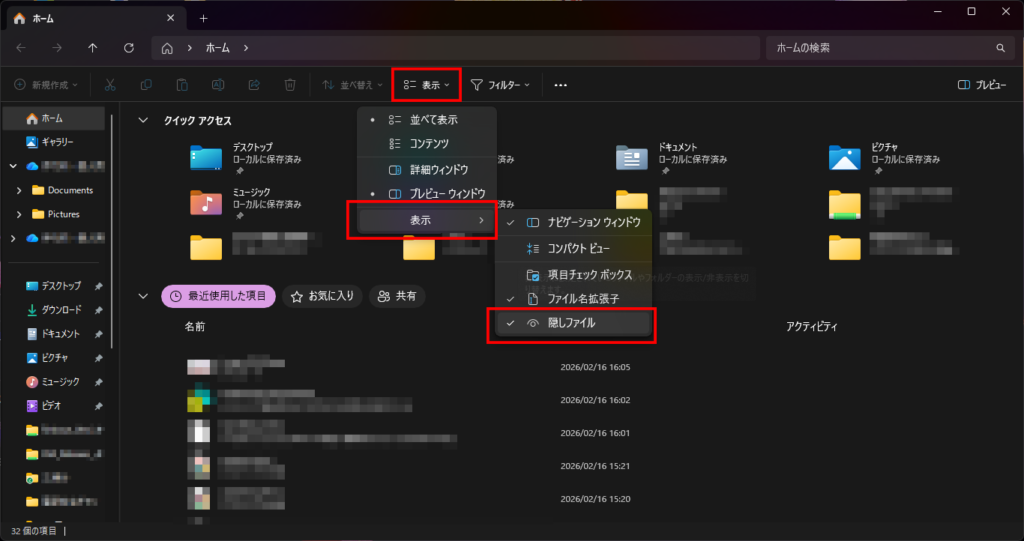Click the Delete trash icon

pos(291,85)
